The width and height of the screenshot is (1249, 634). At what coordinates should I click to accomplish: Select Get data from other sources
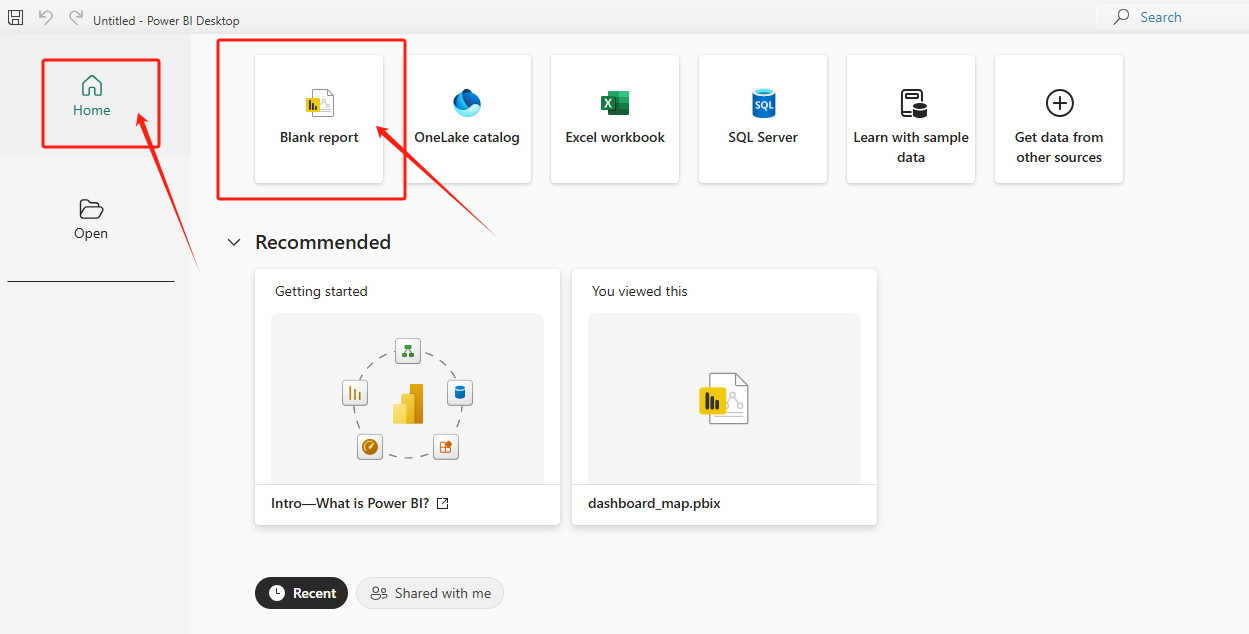[1059, 119]
